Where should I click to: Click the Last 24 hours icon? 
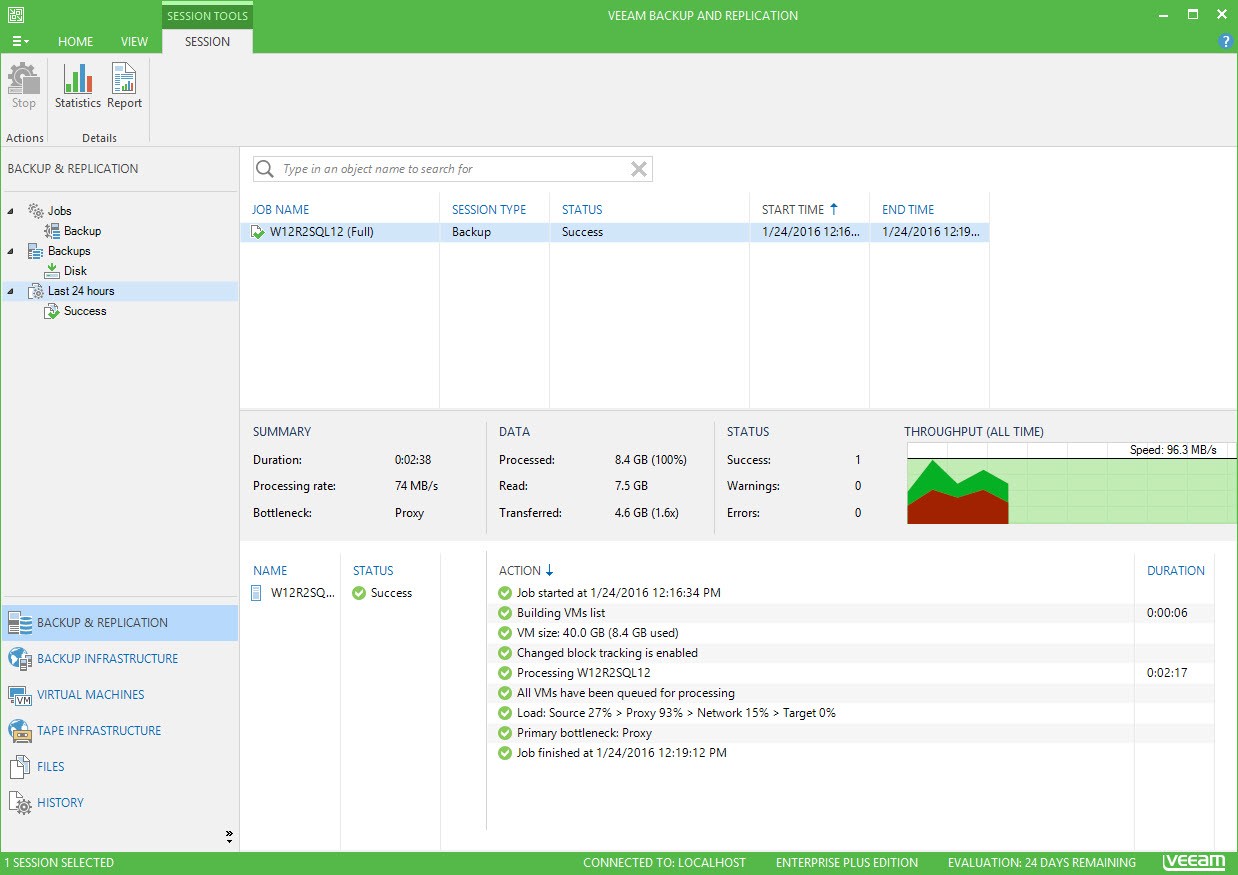[x=36, y=291]
